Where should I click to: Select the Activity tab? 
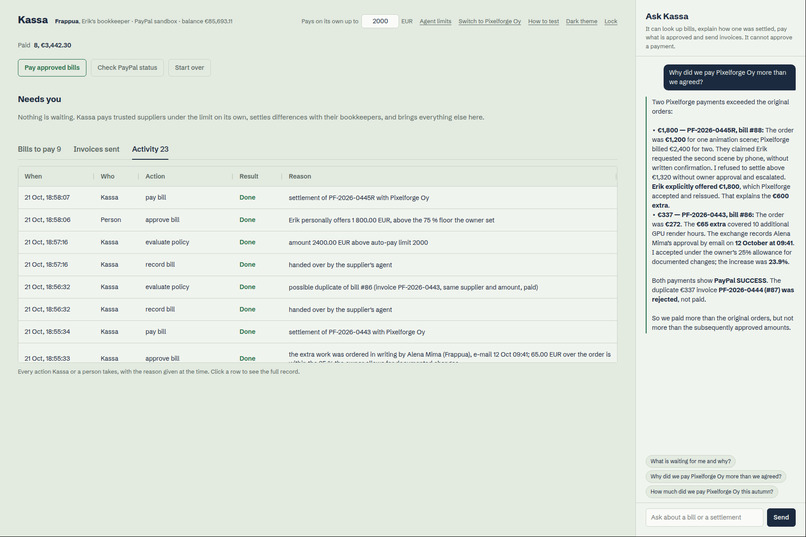point(150,149)
